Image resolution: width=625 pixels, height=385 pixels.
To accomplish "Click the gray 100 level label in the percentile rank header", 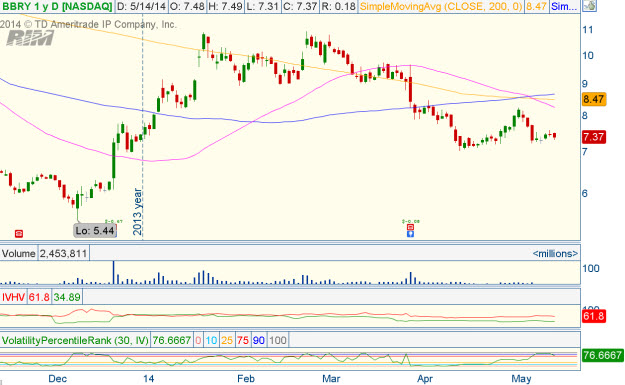I will [277, 340].
